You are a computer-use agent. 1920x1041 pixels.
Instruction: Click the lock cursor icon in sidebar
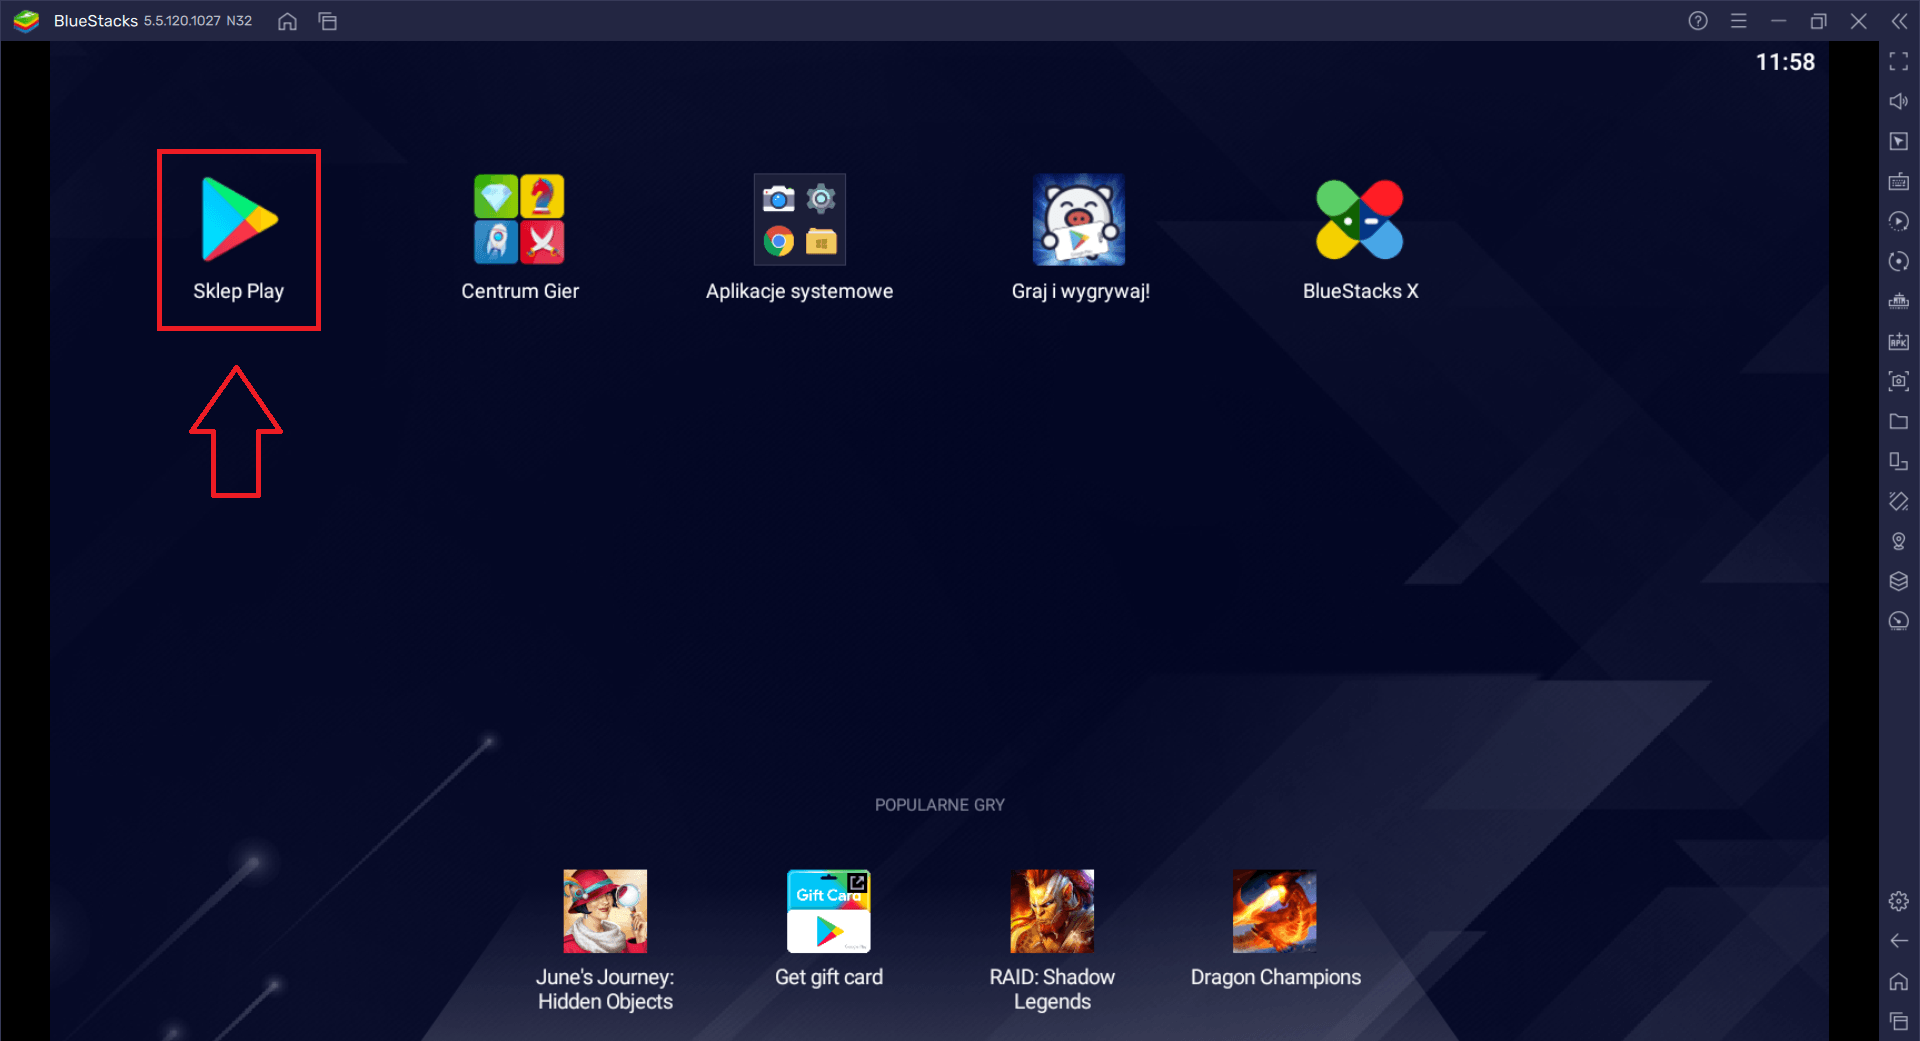pos(1899,142)
